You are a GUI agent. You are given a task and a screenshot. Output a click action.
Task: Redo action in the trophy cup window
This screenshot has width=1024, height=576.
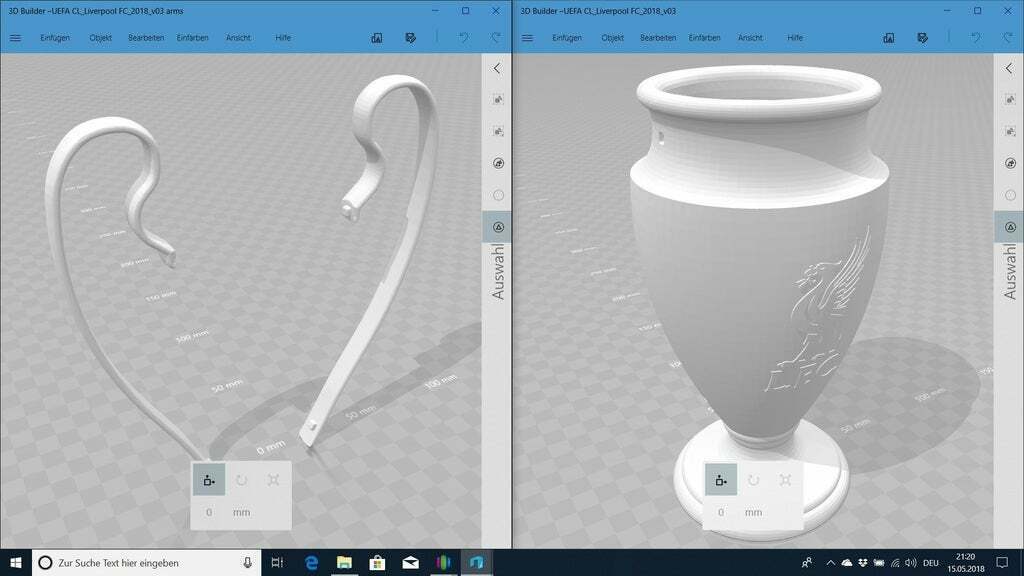pos(1008,38)
